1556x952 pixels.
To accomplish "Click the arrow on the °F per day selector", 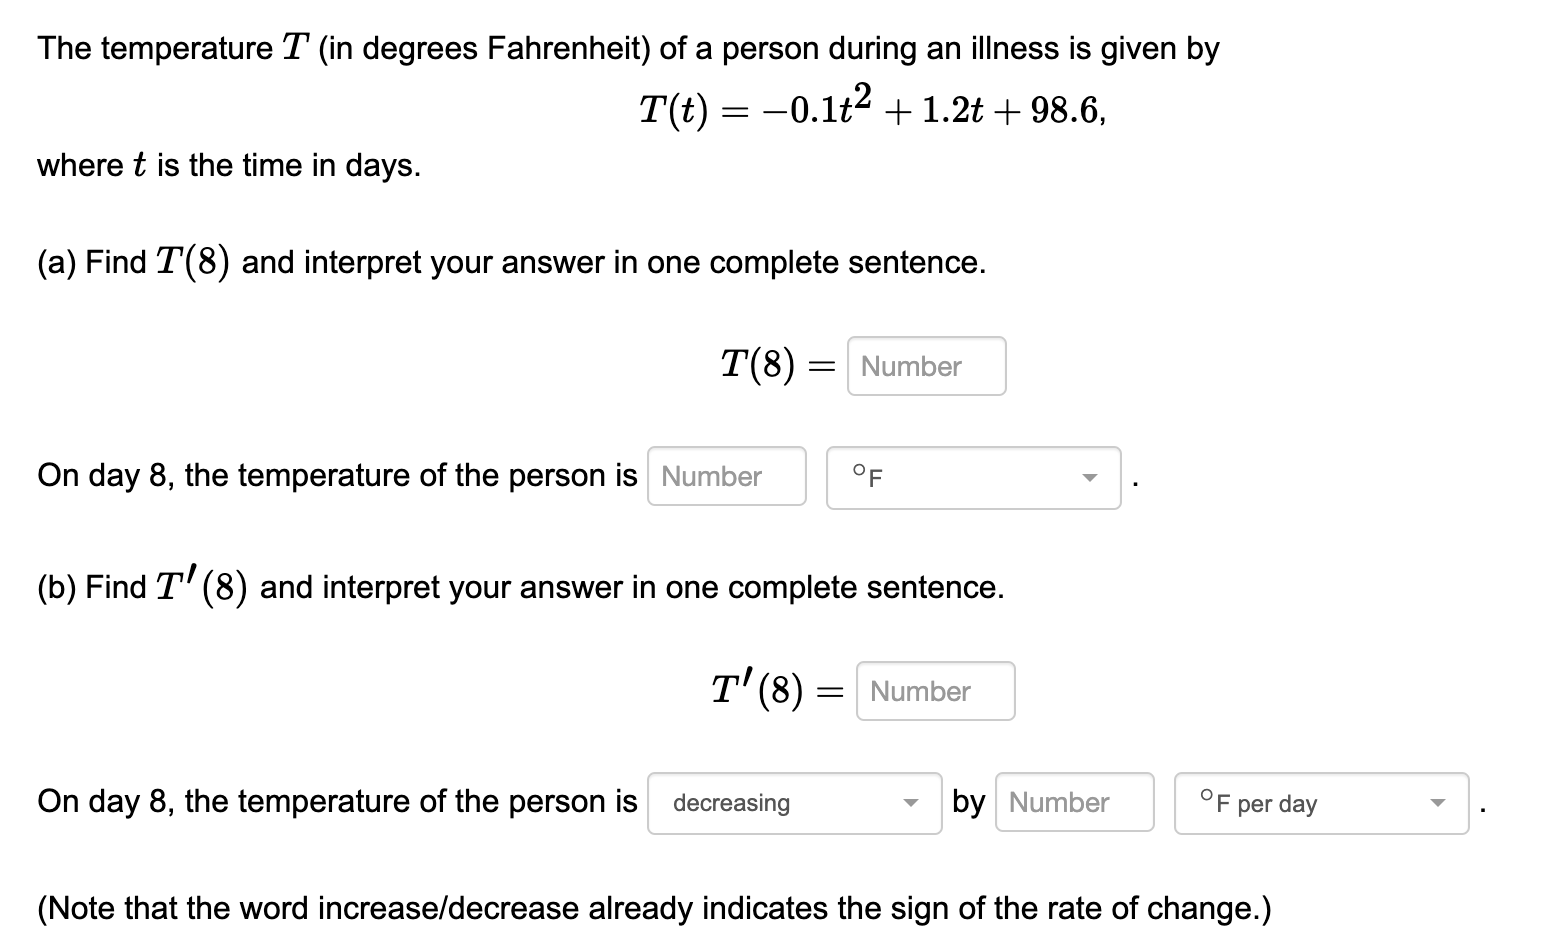I will click(x=1440, y=802).
